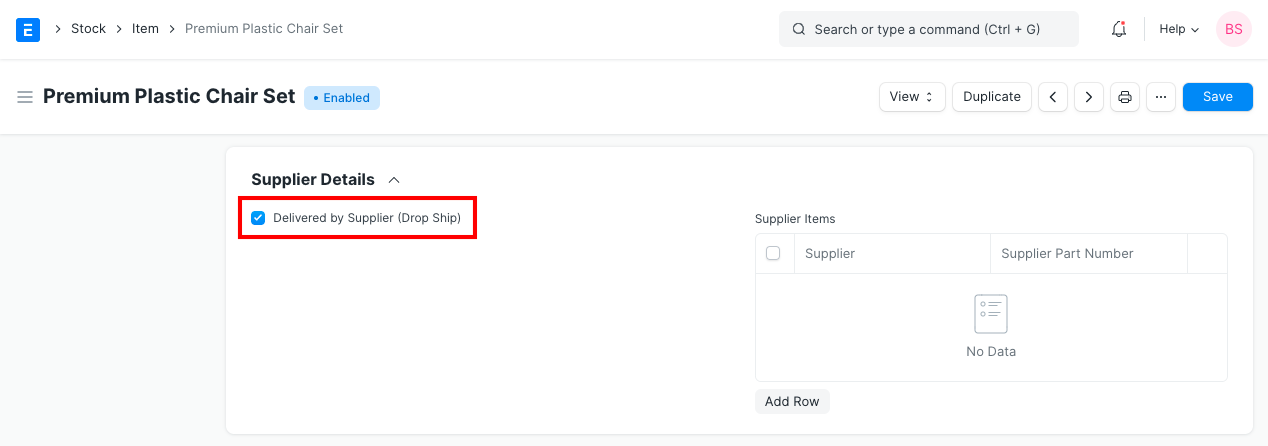
Task: Expand the Help dropdown menu
Action: click(x=1179, y=29)
